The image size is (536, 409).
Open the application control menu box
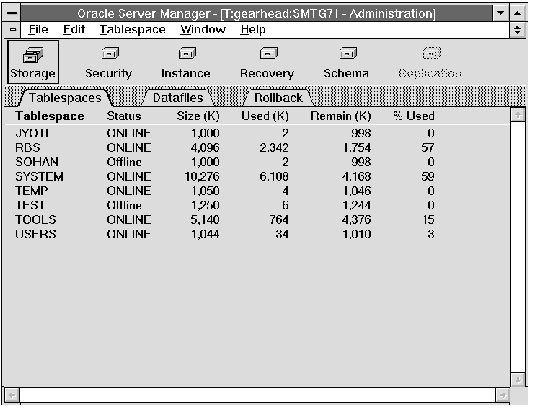[x=12, y=13]
